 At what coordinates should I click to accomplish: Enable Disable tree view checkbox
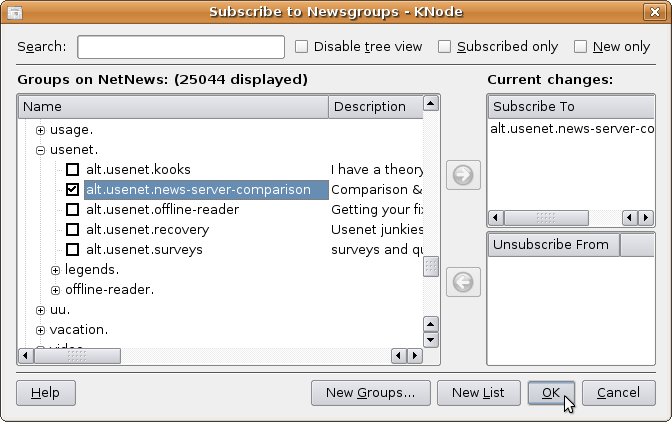click(302, 47)
